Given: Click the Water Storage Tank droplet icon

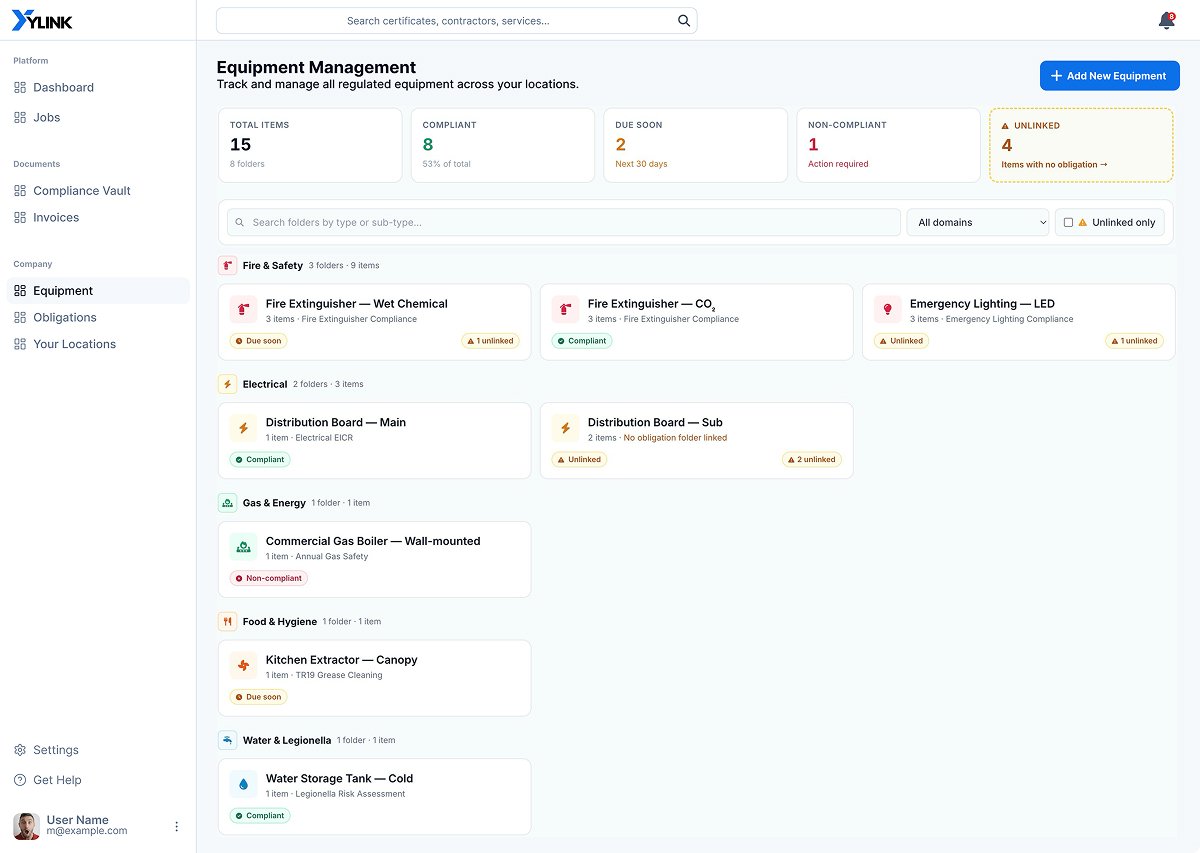Looking at the screenshot, I should click(244, 784).
